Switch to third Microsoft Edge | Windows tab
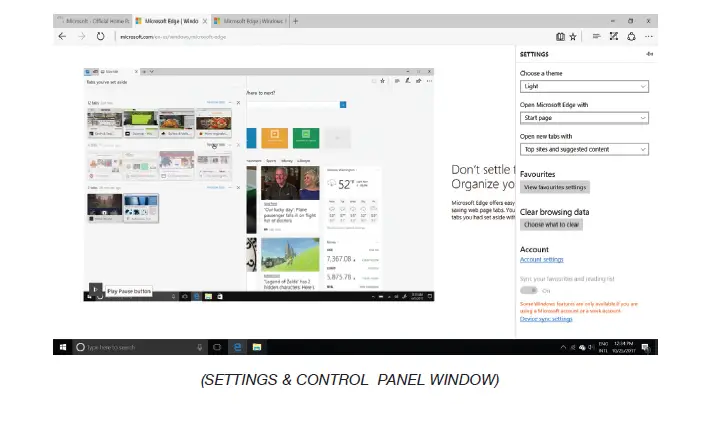This screenshot has height=430, width=724. point(250,21)
